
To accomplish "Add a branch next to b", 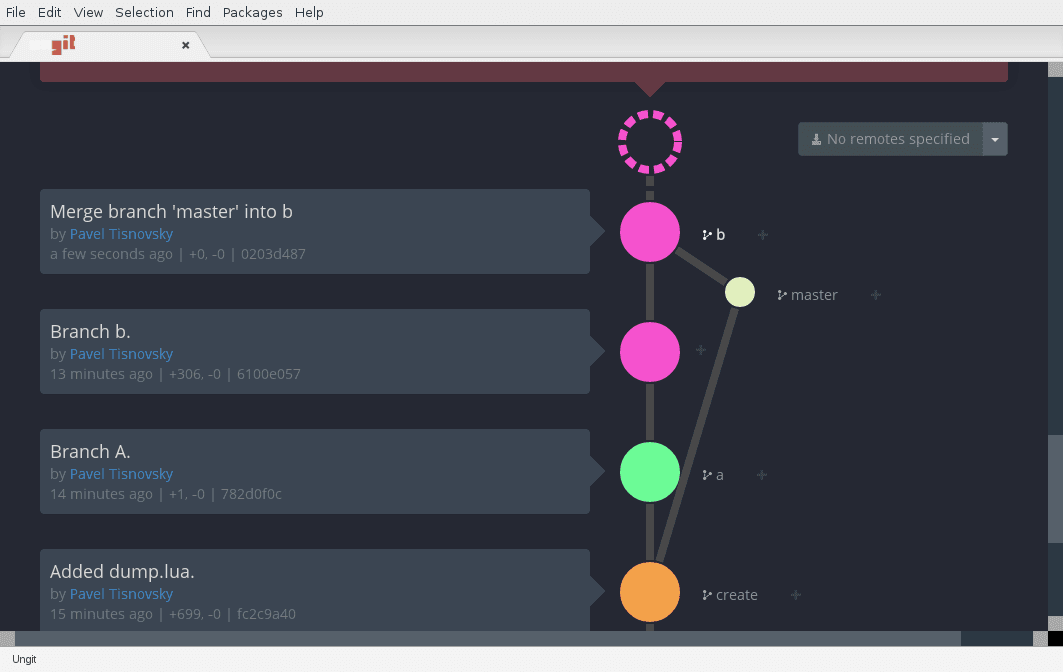I will pyautogui.click(x=763, y=235).
